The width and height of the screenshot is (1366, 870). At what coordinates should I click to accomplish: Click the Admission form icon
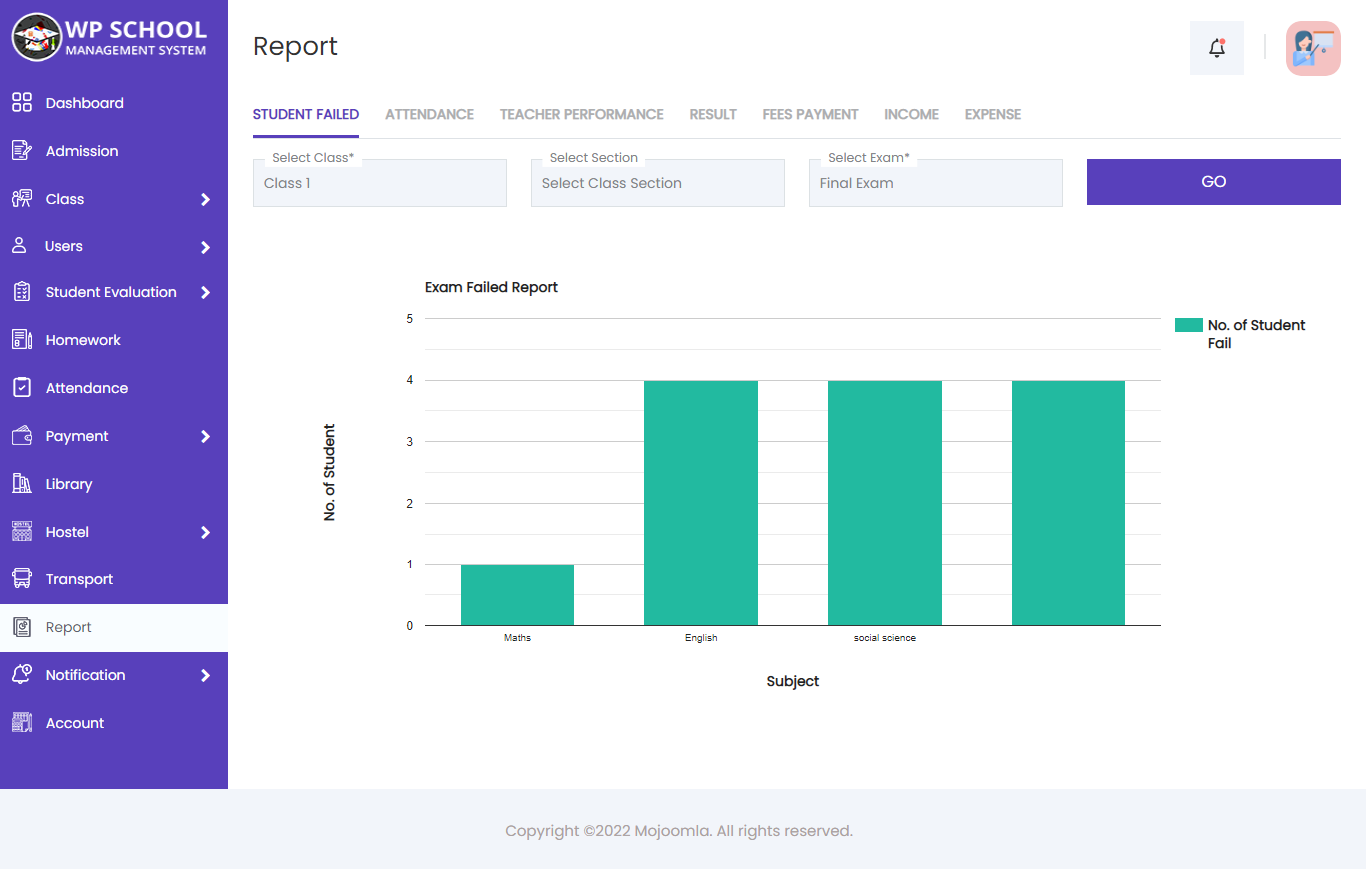tap(22, 151)
